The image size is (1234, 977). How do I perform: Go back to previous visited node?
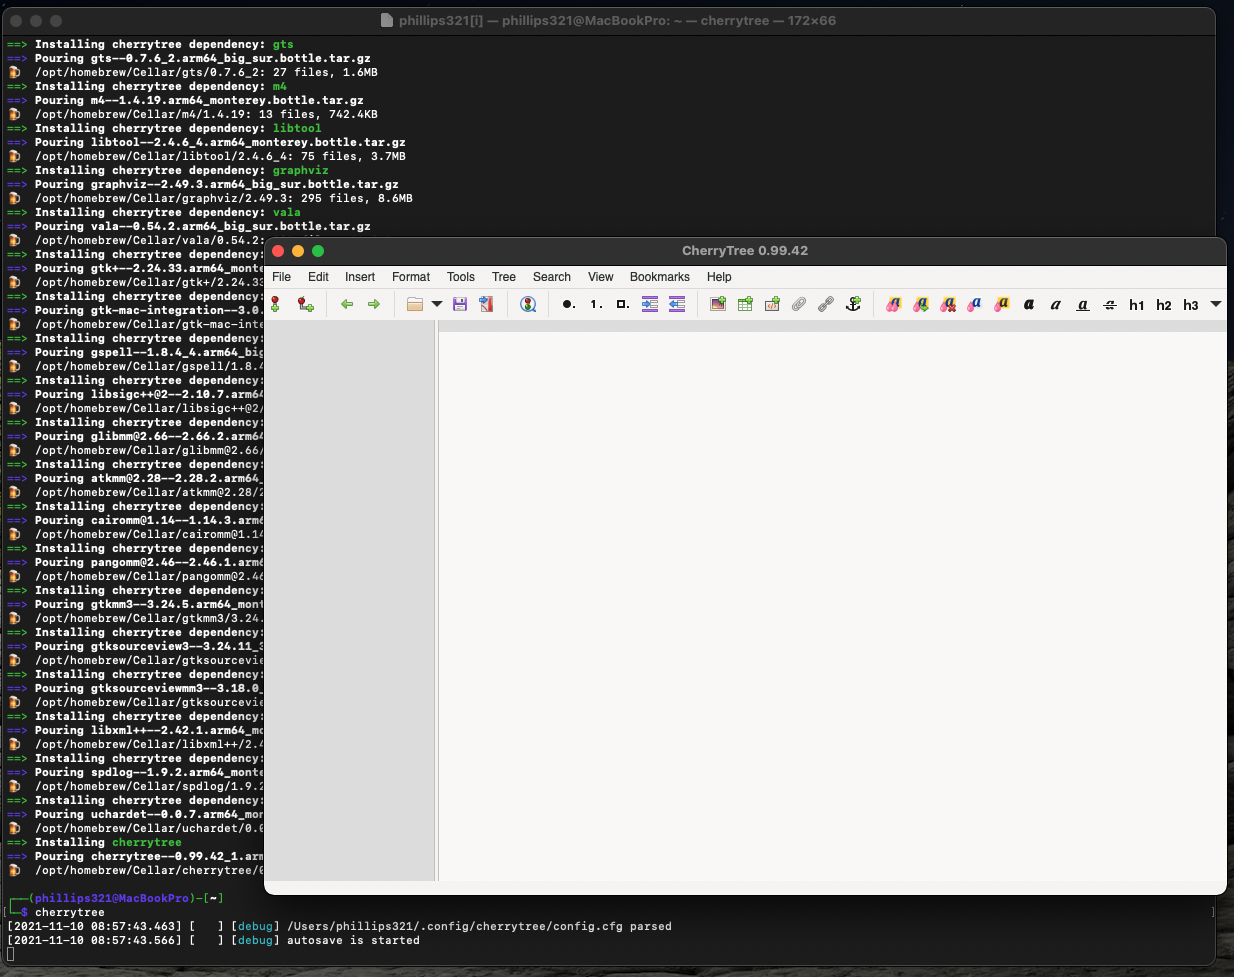(347, 304)
